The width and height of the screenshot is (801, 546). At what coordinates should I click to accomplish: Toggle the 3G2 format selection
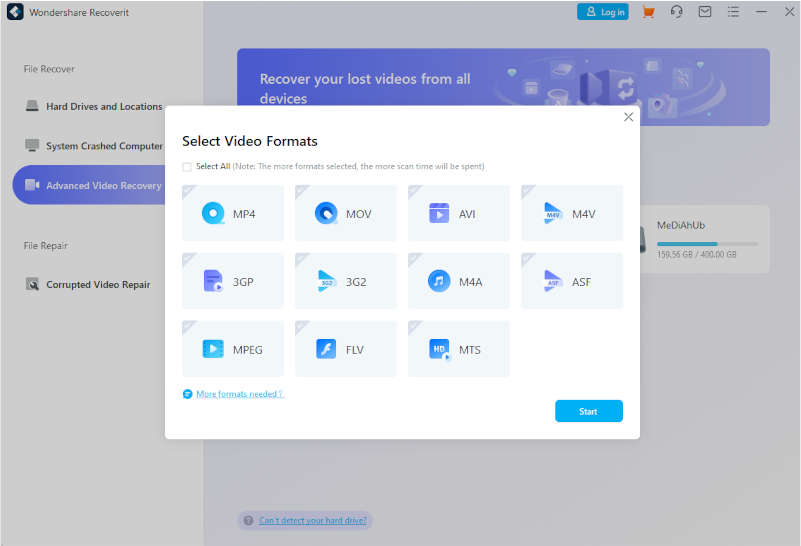coord(345,281)
